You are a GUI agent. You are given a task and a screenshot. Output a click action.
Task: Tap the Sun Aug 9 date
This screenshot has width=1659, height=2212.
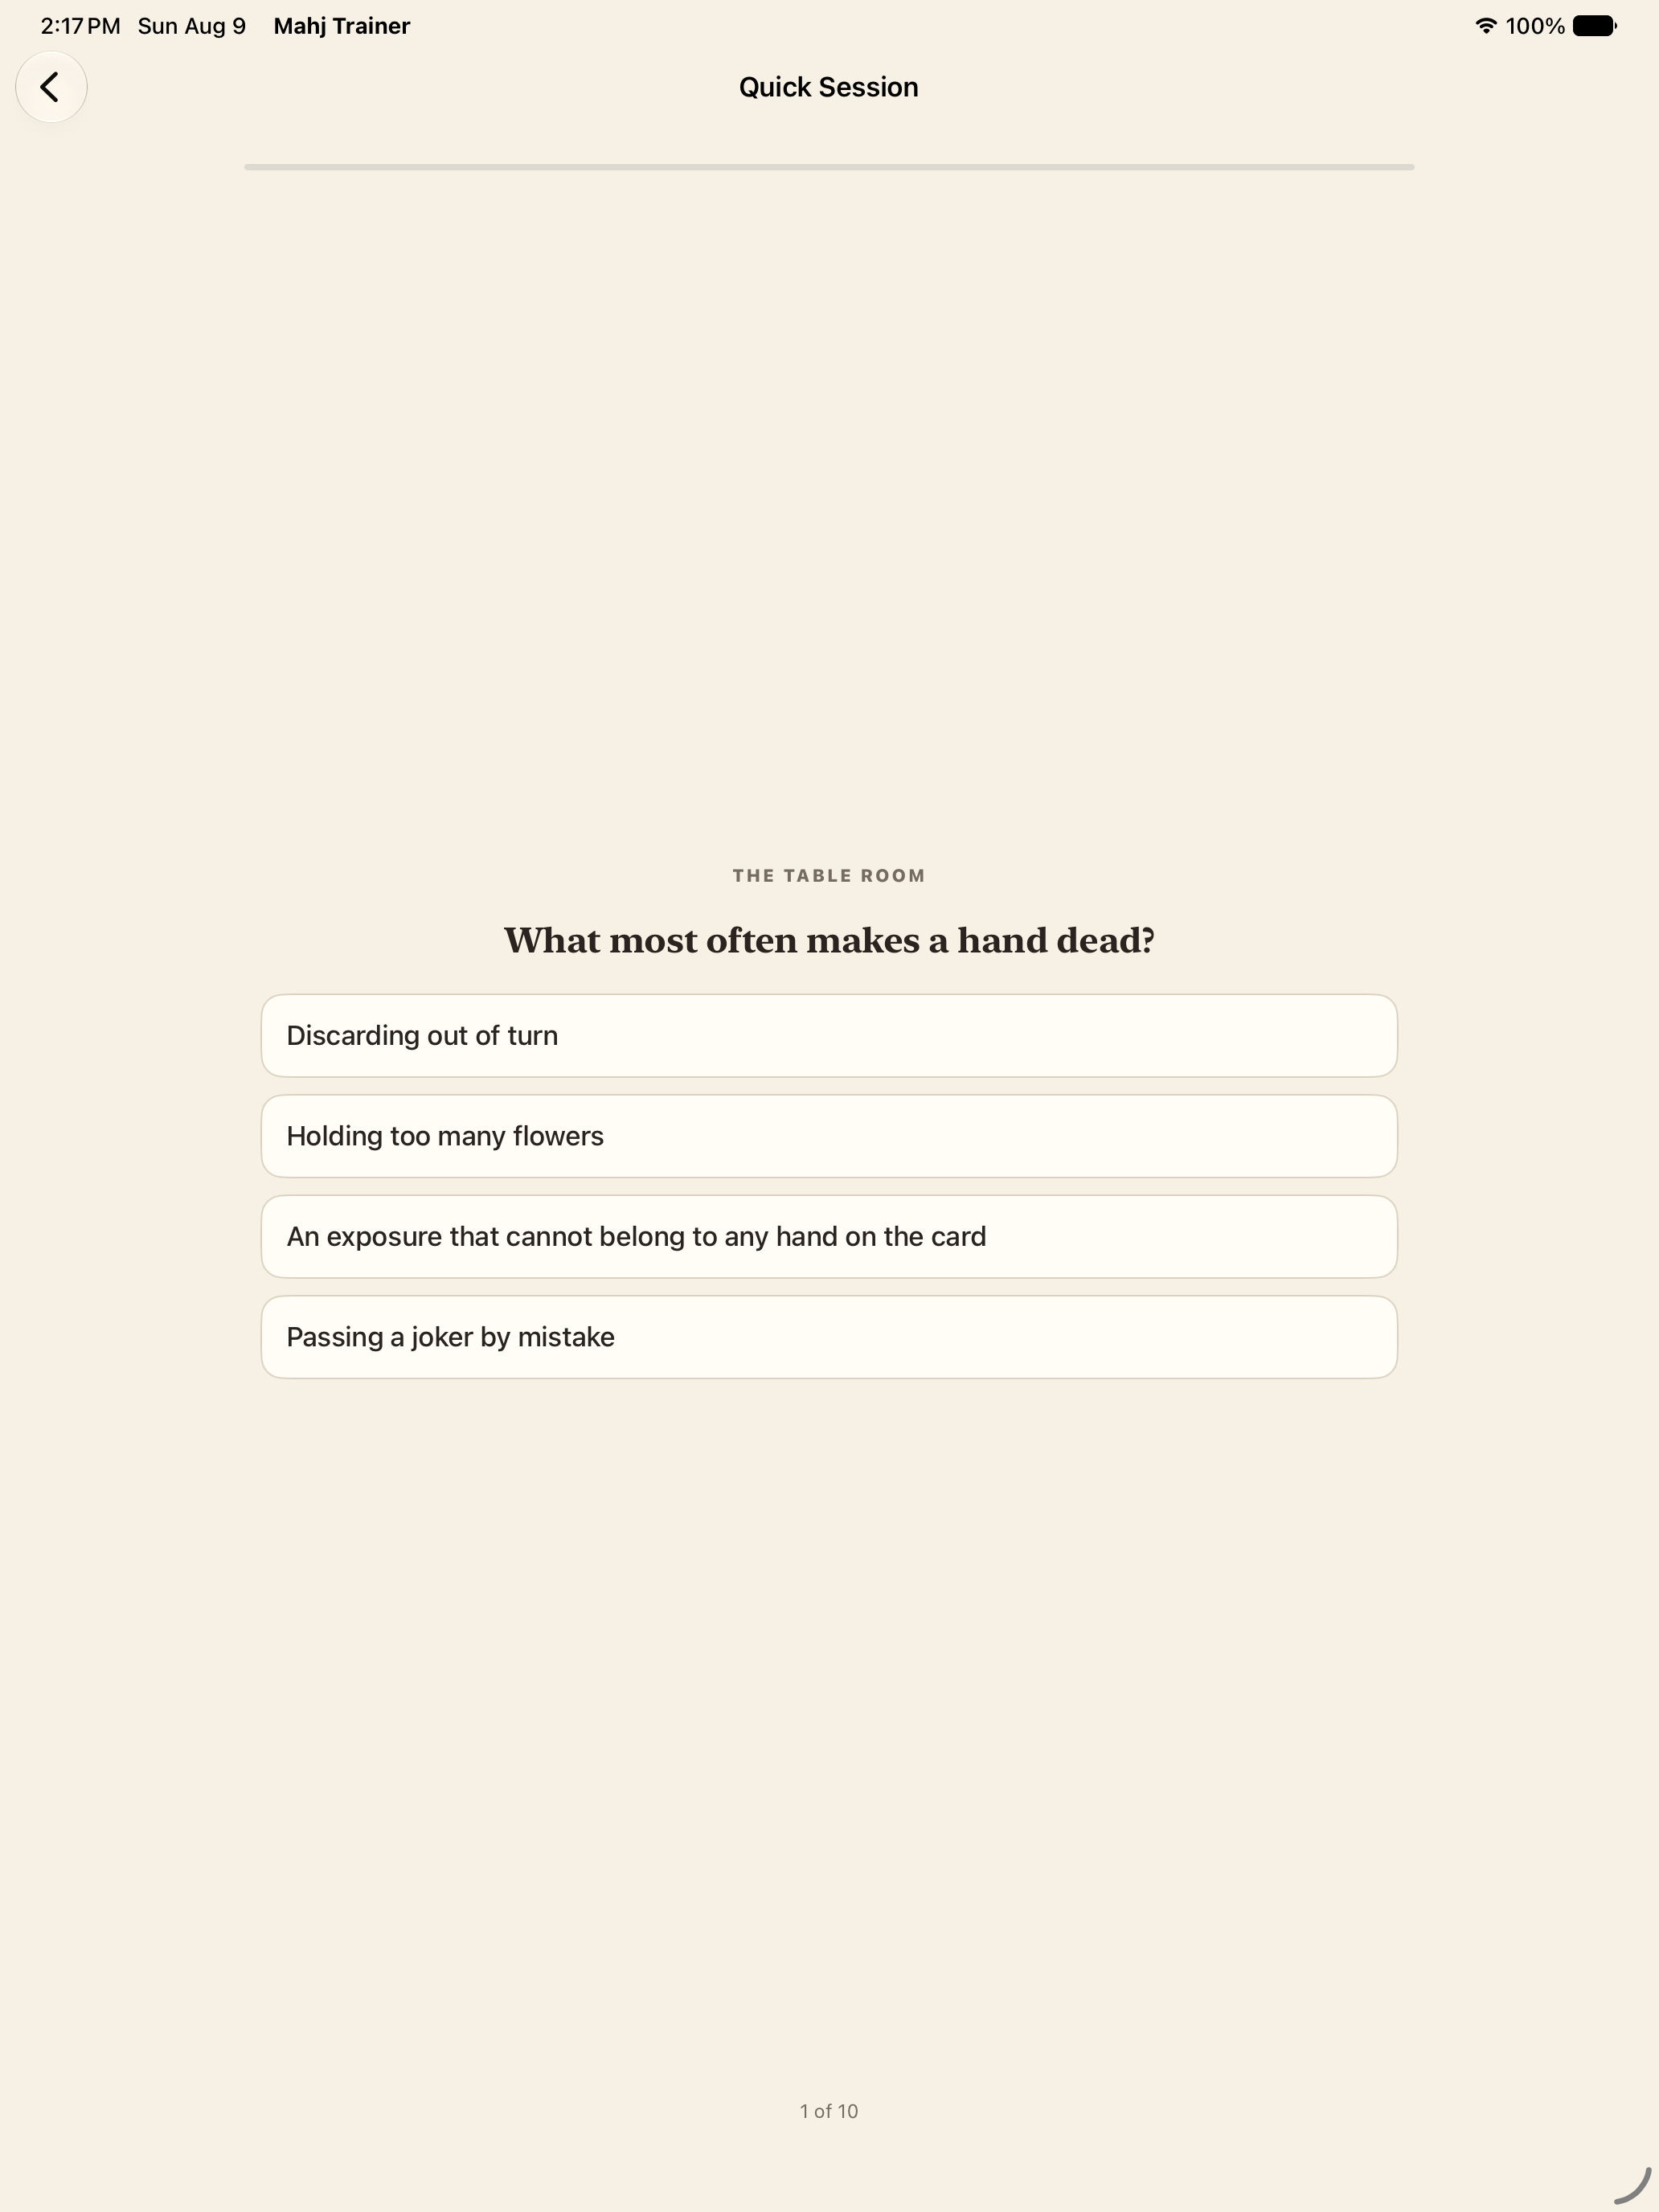192,26
